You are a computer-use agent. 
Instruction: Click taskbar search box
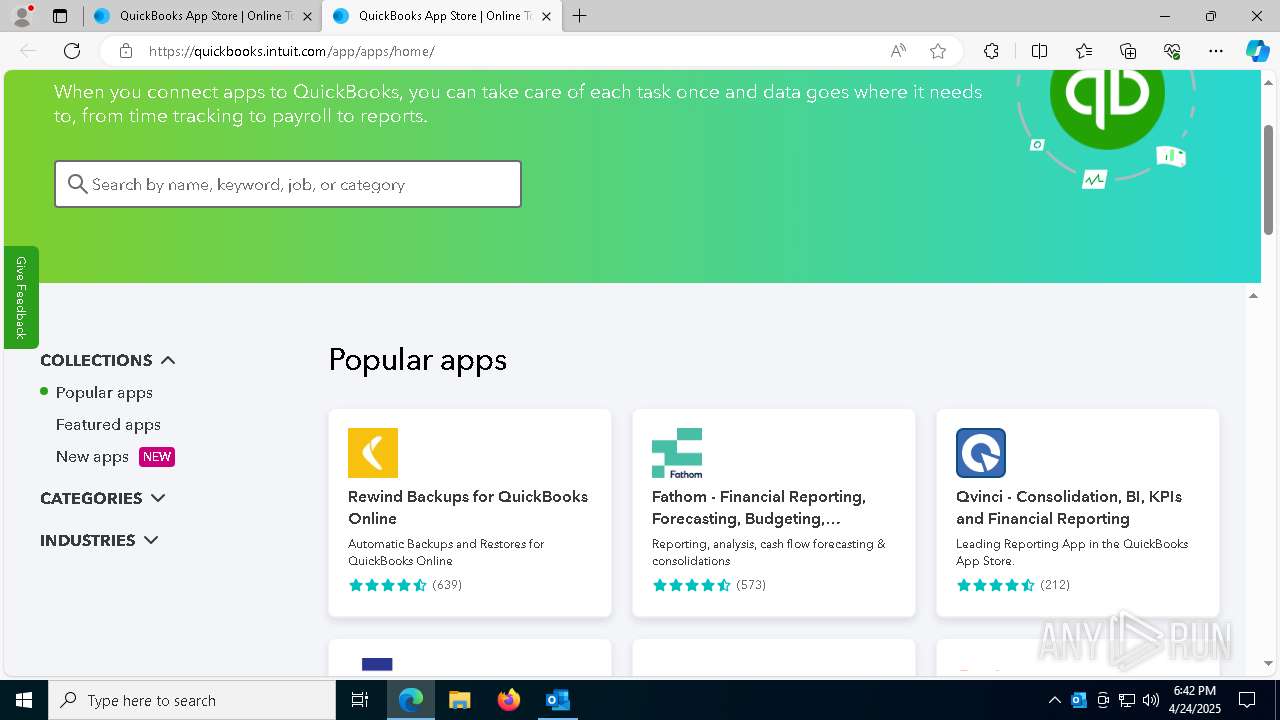click(x=192, y=700)
